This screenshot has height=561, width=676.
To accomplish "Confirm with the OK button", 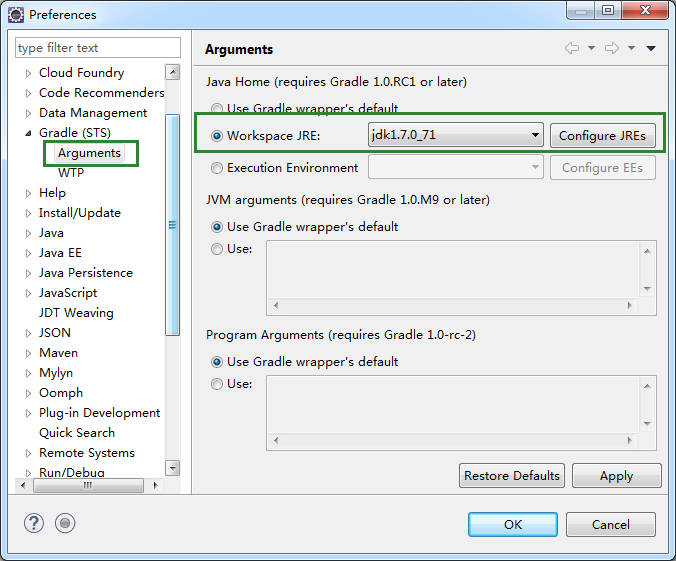I will click(x=513, y=524).
